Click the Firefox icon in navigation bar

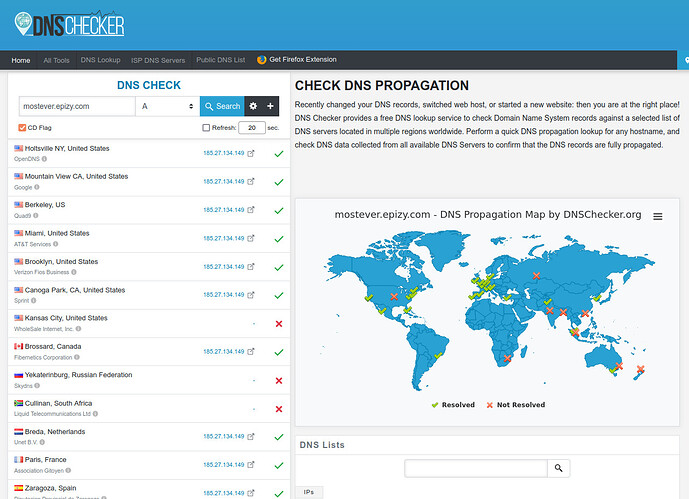click(x=261, y=60)
